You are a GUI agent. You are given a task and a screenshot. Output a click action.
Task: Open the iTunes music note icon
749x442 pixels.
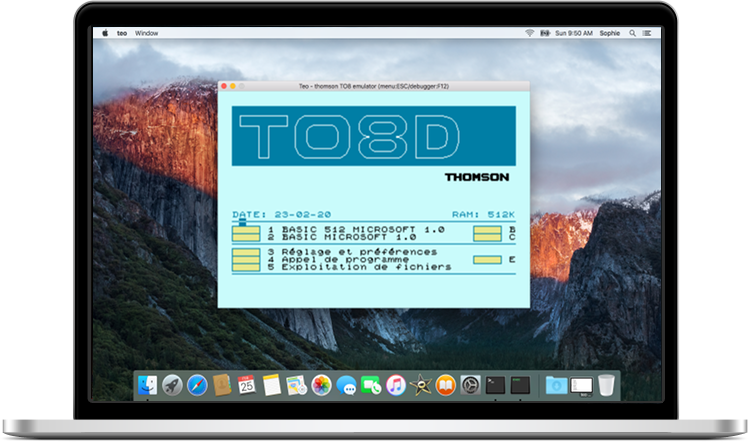(396, 385)
